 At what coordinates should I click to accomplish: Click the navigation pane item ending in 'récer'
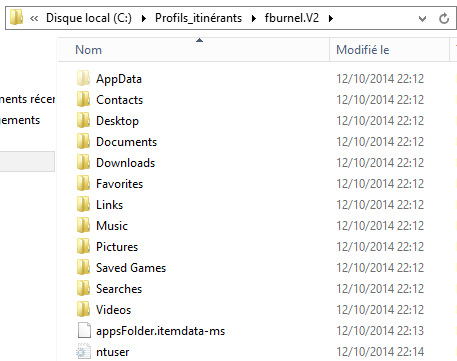(27, 99)
